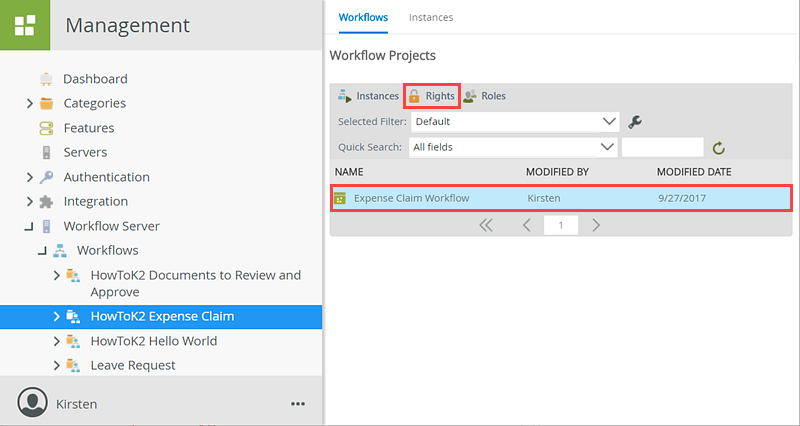The image size is (800, 426).
Task: Click the wrench filter configuration icon
Action: point(635,122)
